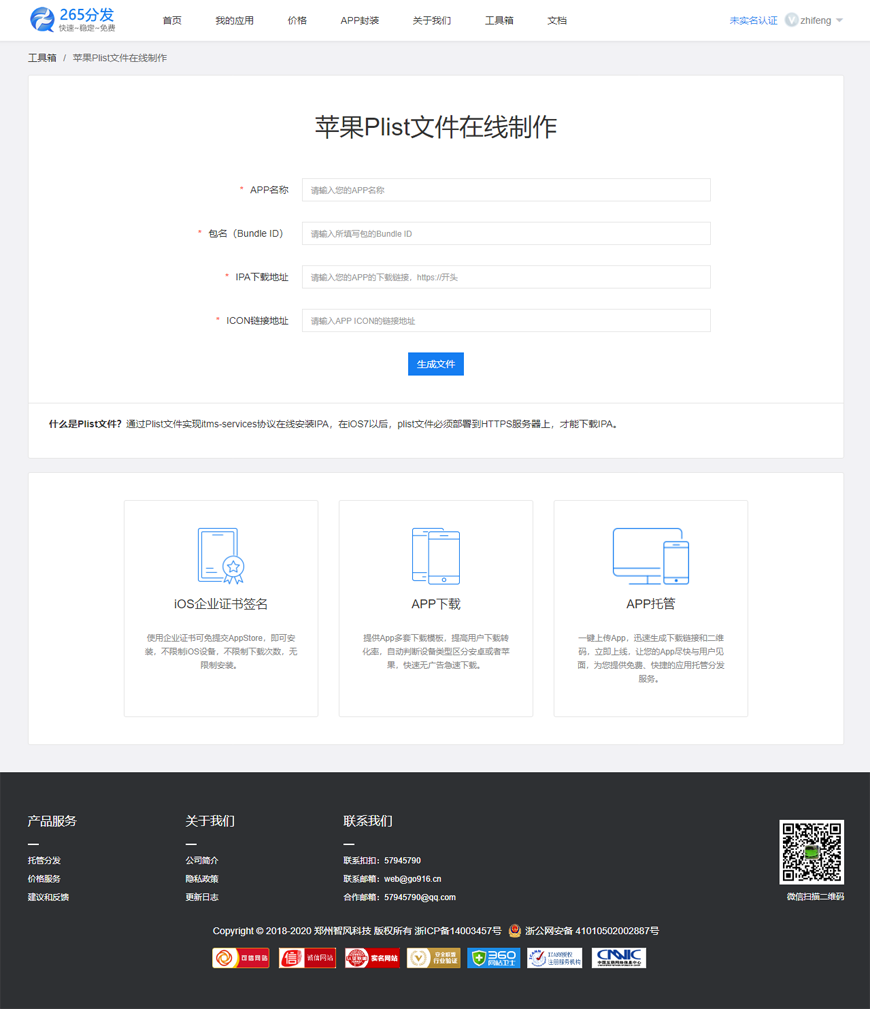This screenshot has height=1009, width=870.
Task: Click the 安全联盟行业验证 badge
Action: [x=433, y=957]
